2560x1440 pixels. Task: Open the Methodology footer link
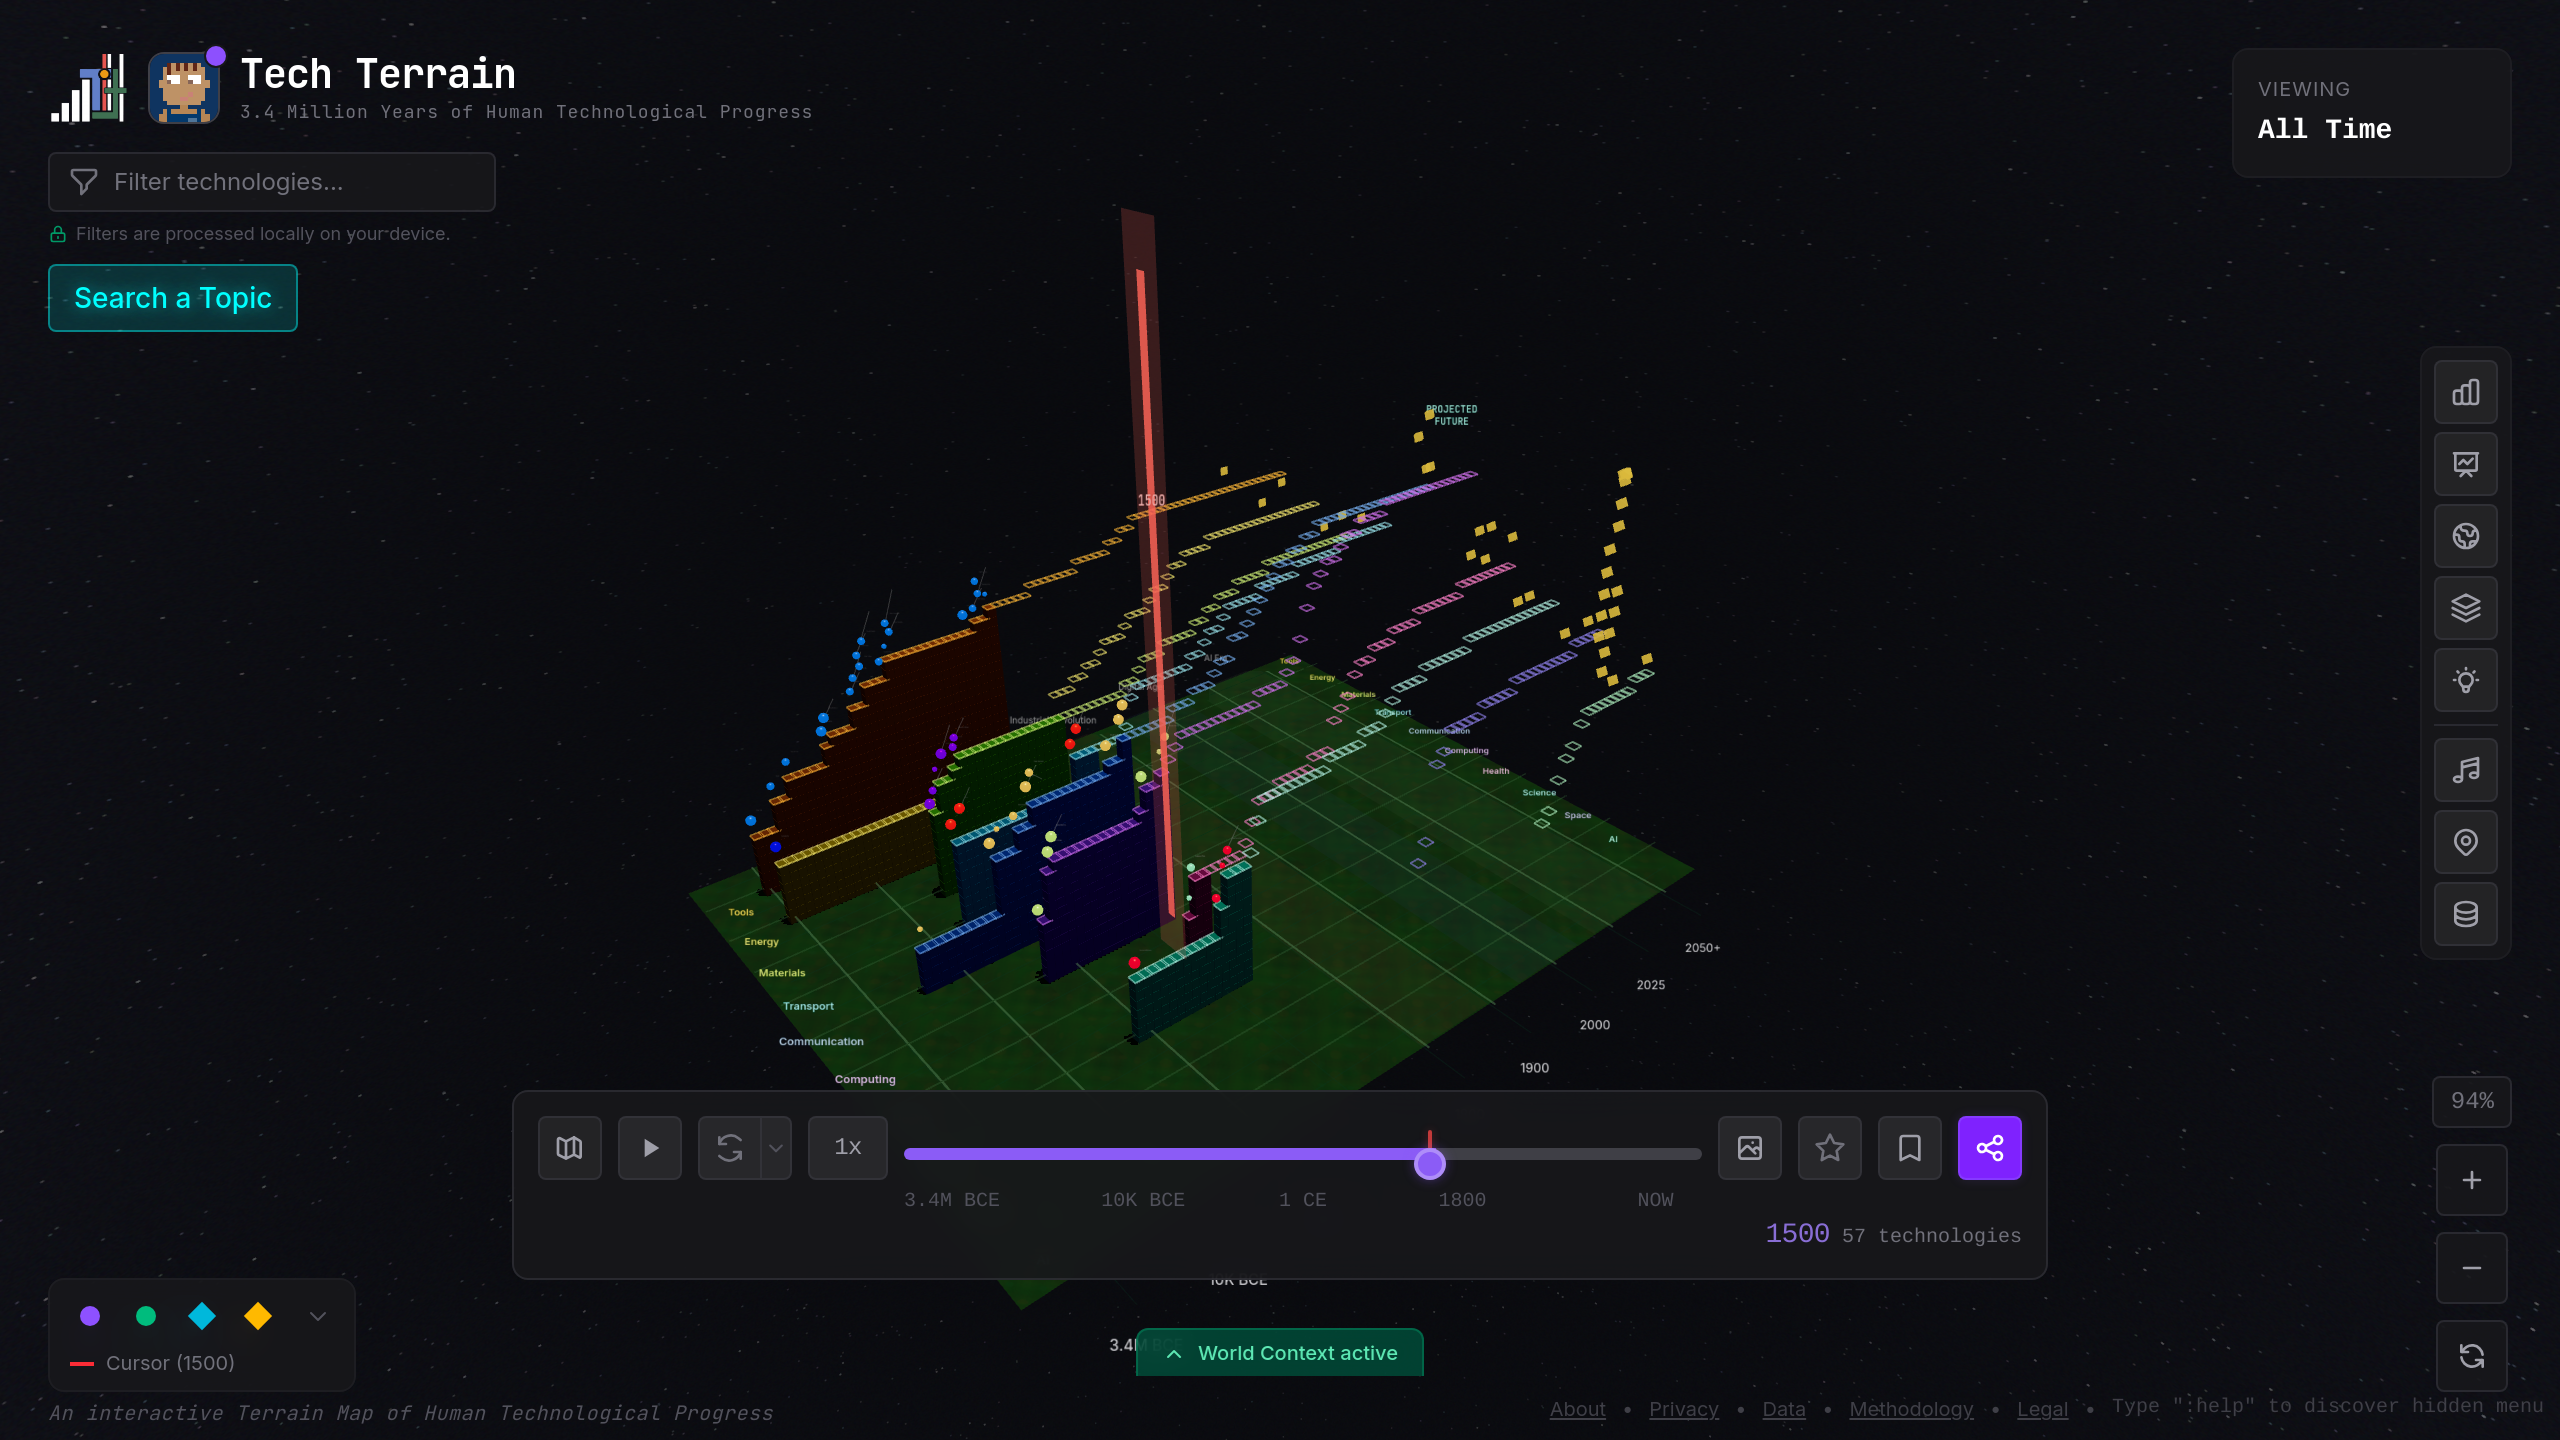1911,1409
